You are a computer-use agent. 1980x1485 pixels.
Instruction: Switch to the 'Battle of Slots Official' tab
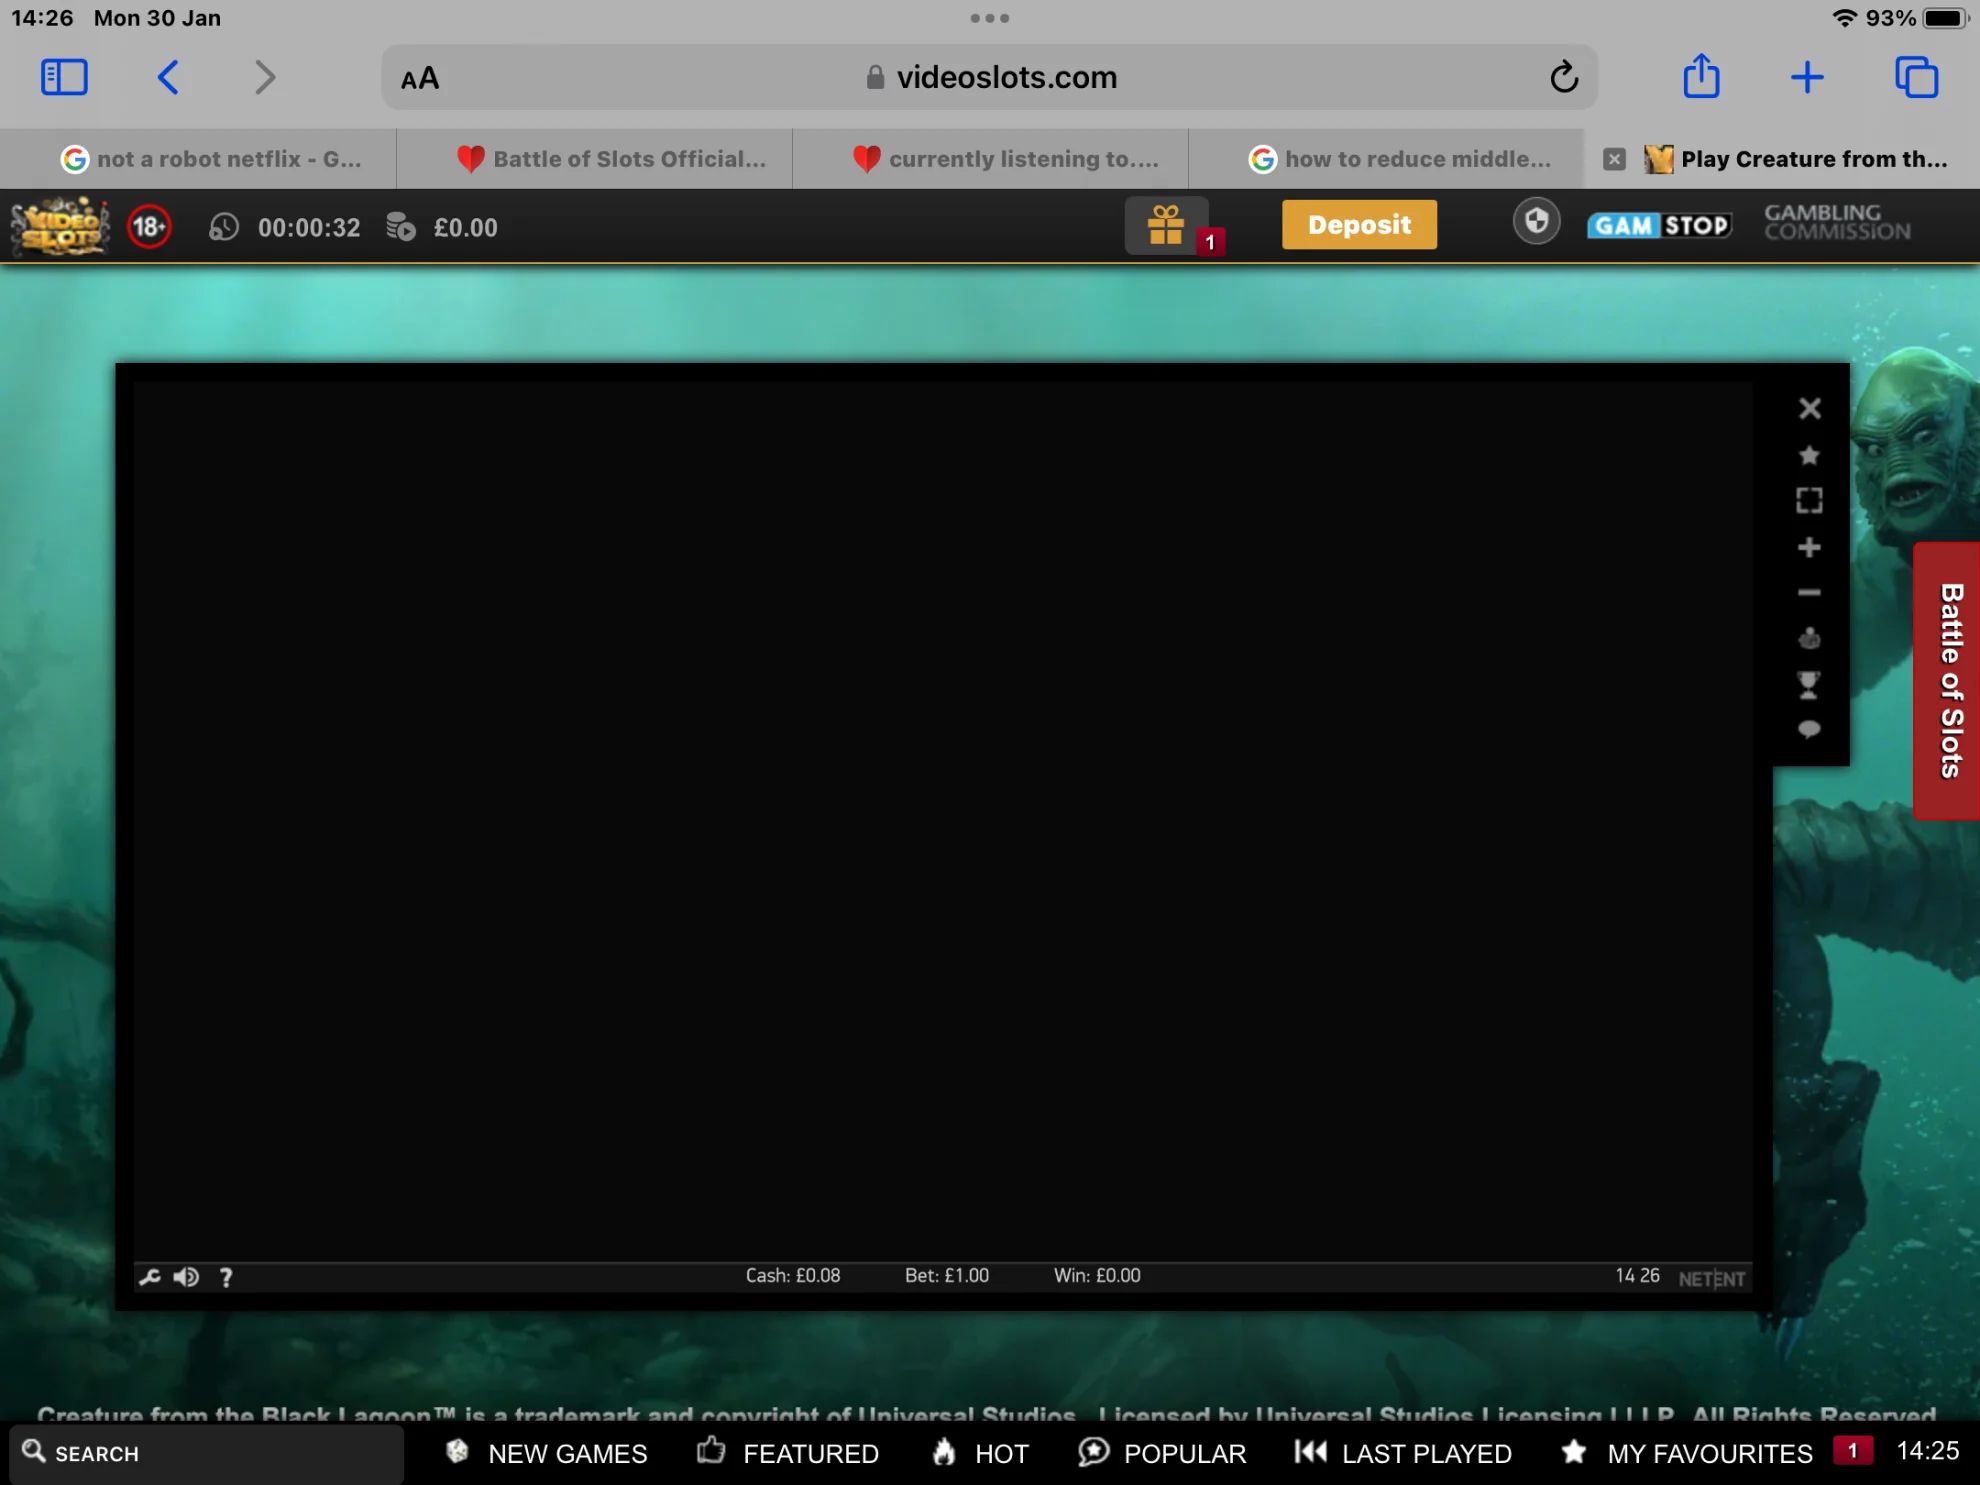pyautogui.click(x=594, y=159)
